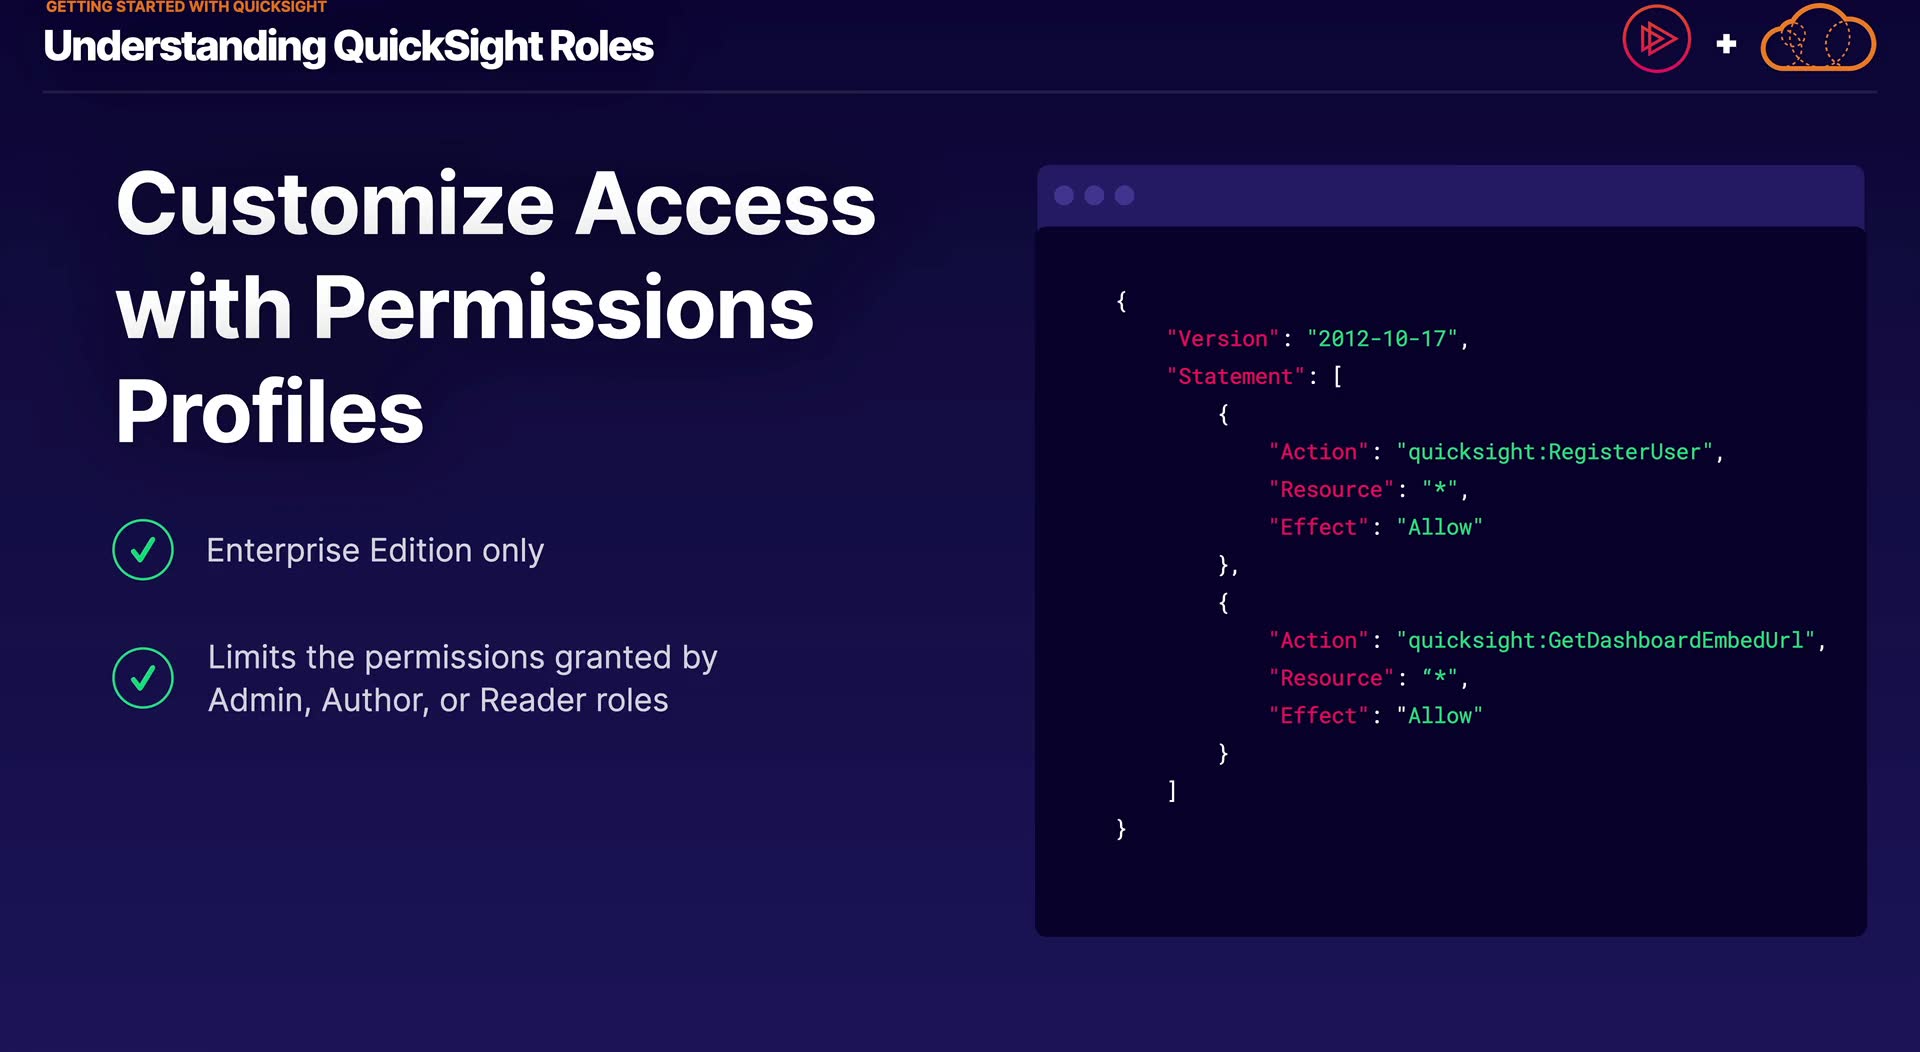Click the "Statement" key in the policy
This screenshot has height=1052, width=1920.
pos(1235,377)
